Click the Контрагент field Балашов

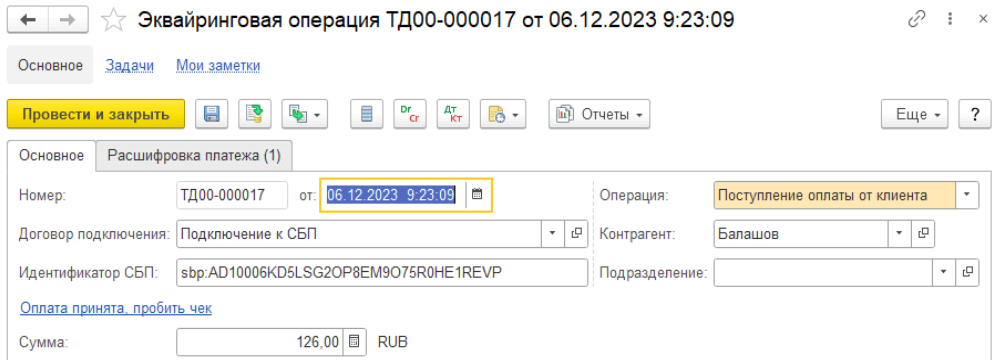pos(801,234)
